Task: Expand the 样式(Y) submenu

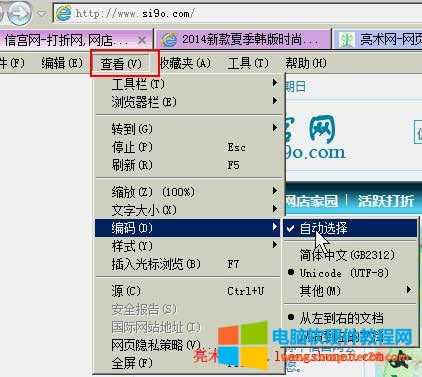Action: pyautogui.click(x=188, y=246)
